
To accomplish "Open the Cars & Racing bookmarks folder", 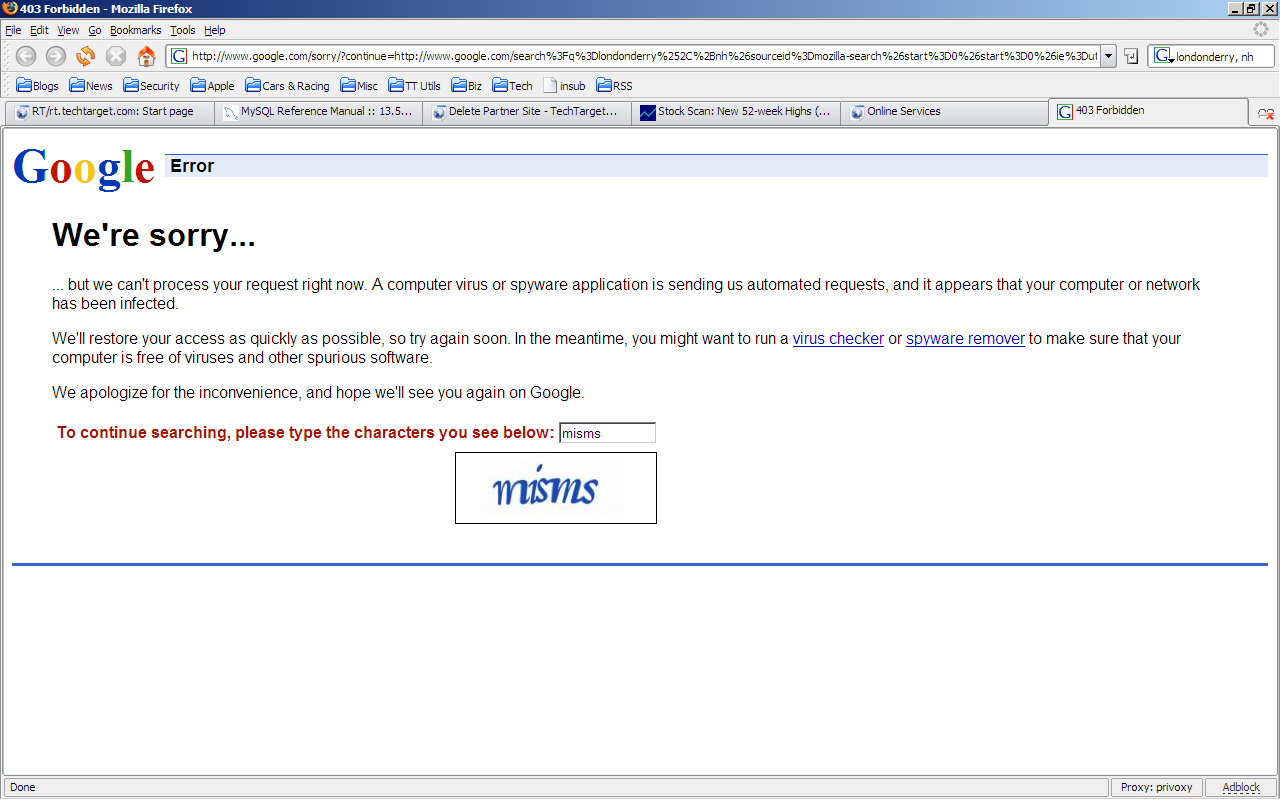I will tap(287, 86).
